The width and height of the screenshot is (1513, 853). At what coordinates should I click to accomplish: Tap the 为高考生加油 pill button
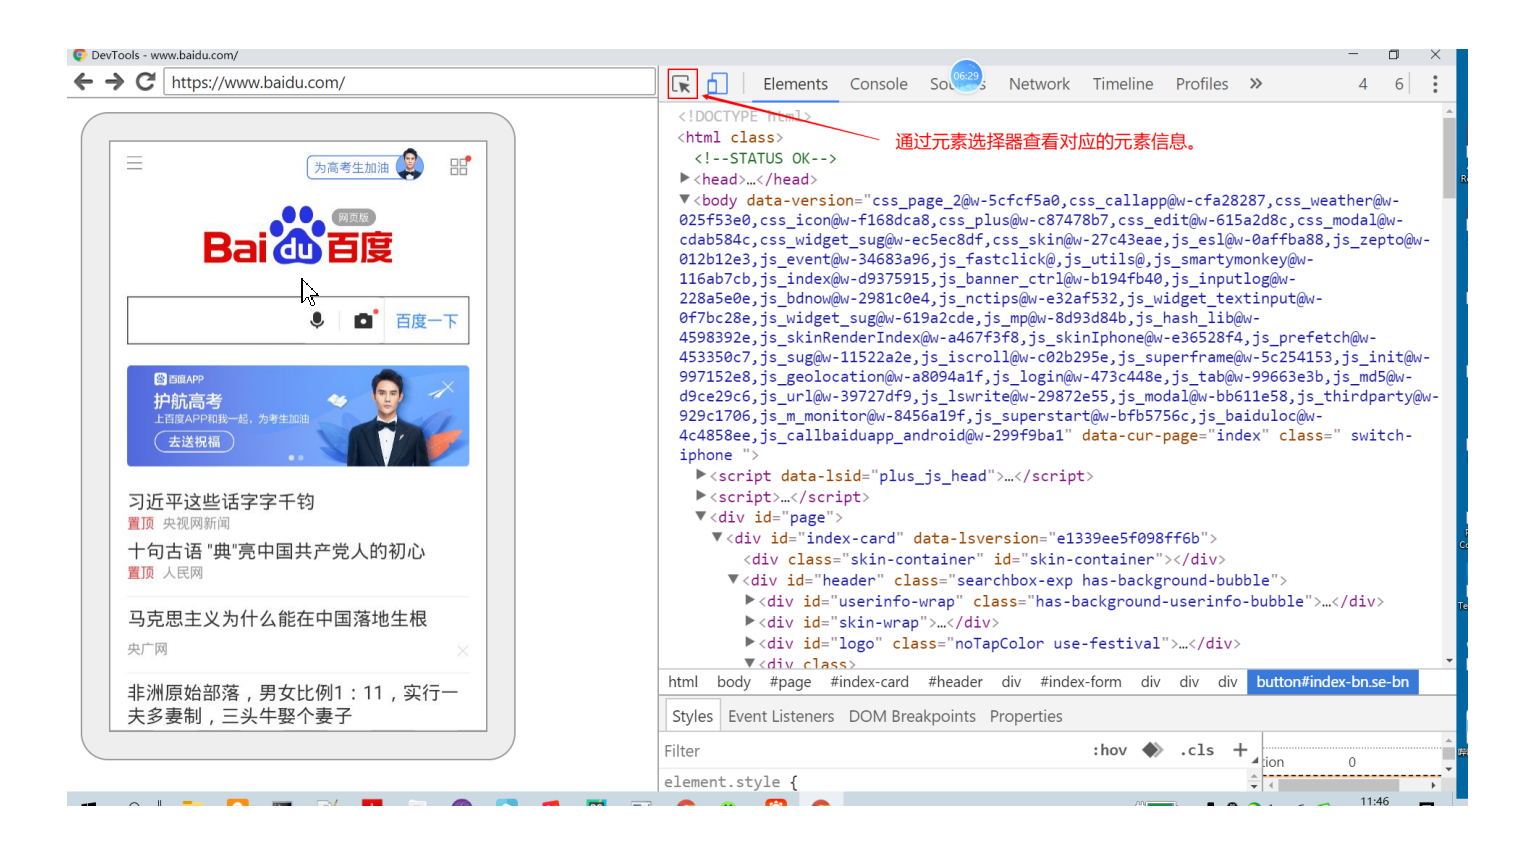click(365, 166)
